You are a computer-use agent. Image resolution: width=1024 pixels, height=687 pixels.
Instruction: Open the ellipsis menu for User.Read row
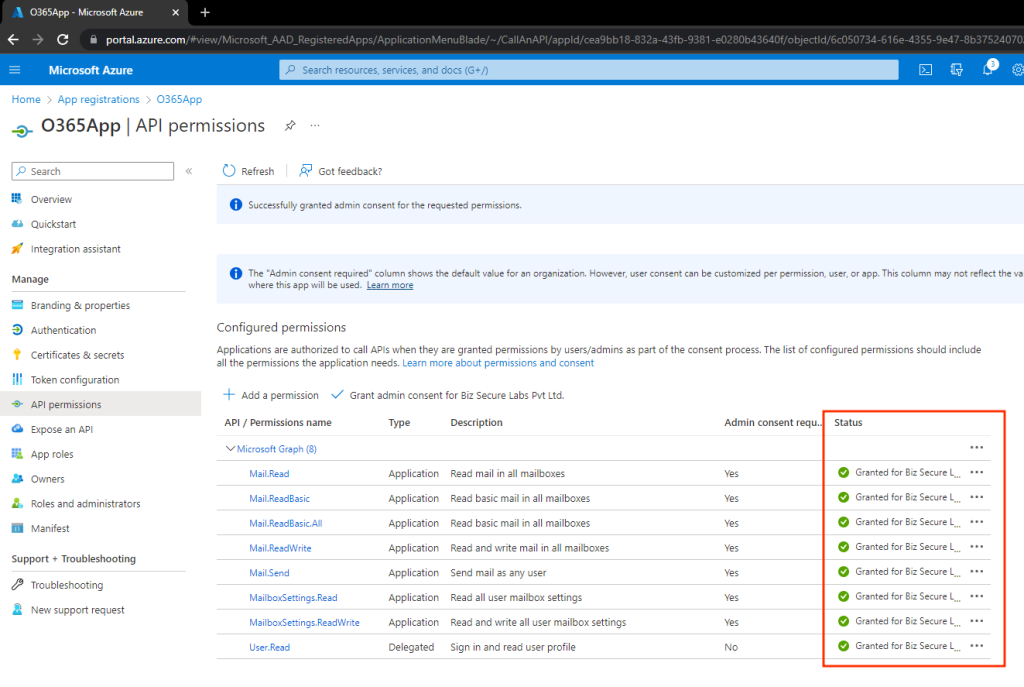[x=977, y=646]
